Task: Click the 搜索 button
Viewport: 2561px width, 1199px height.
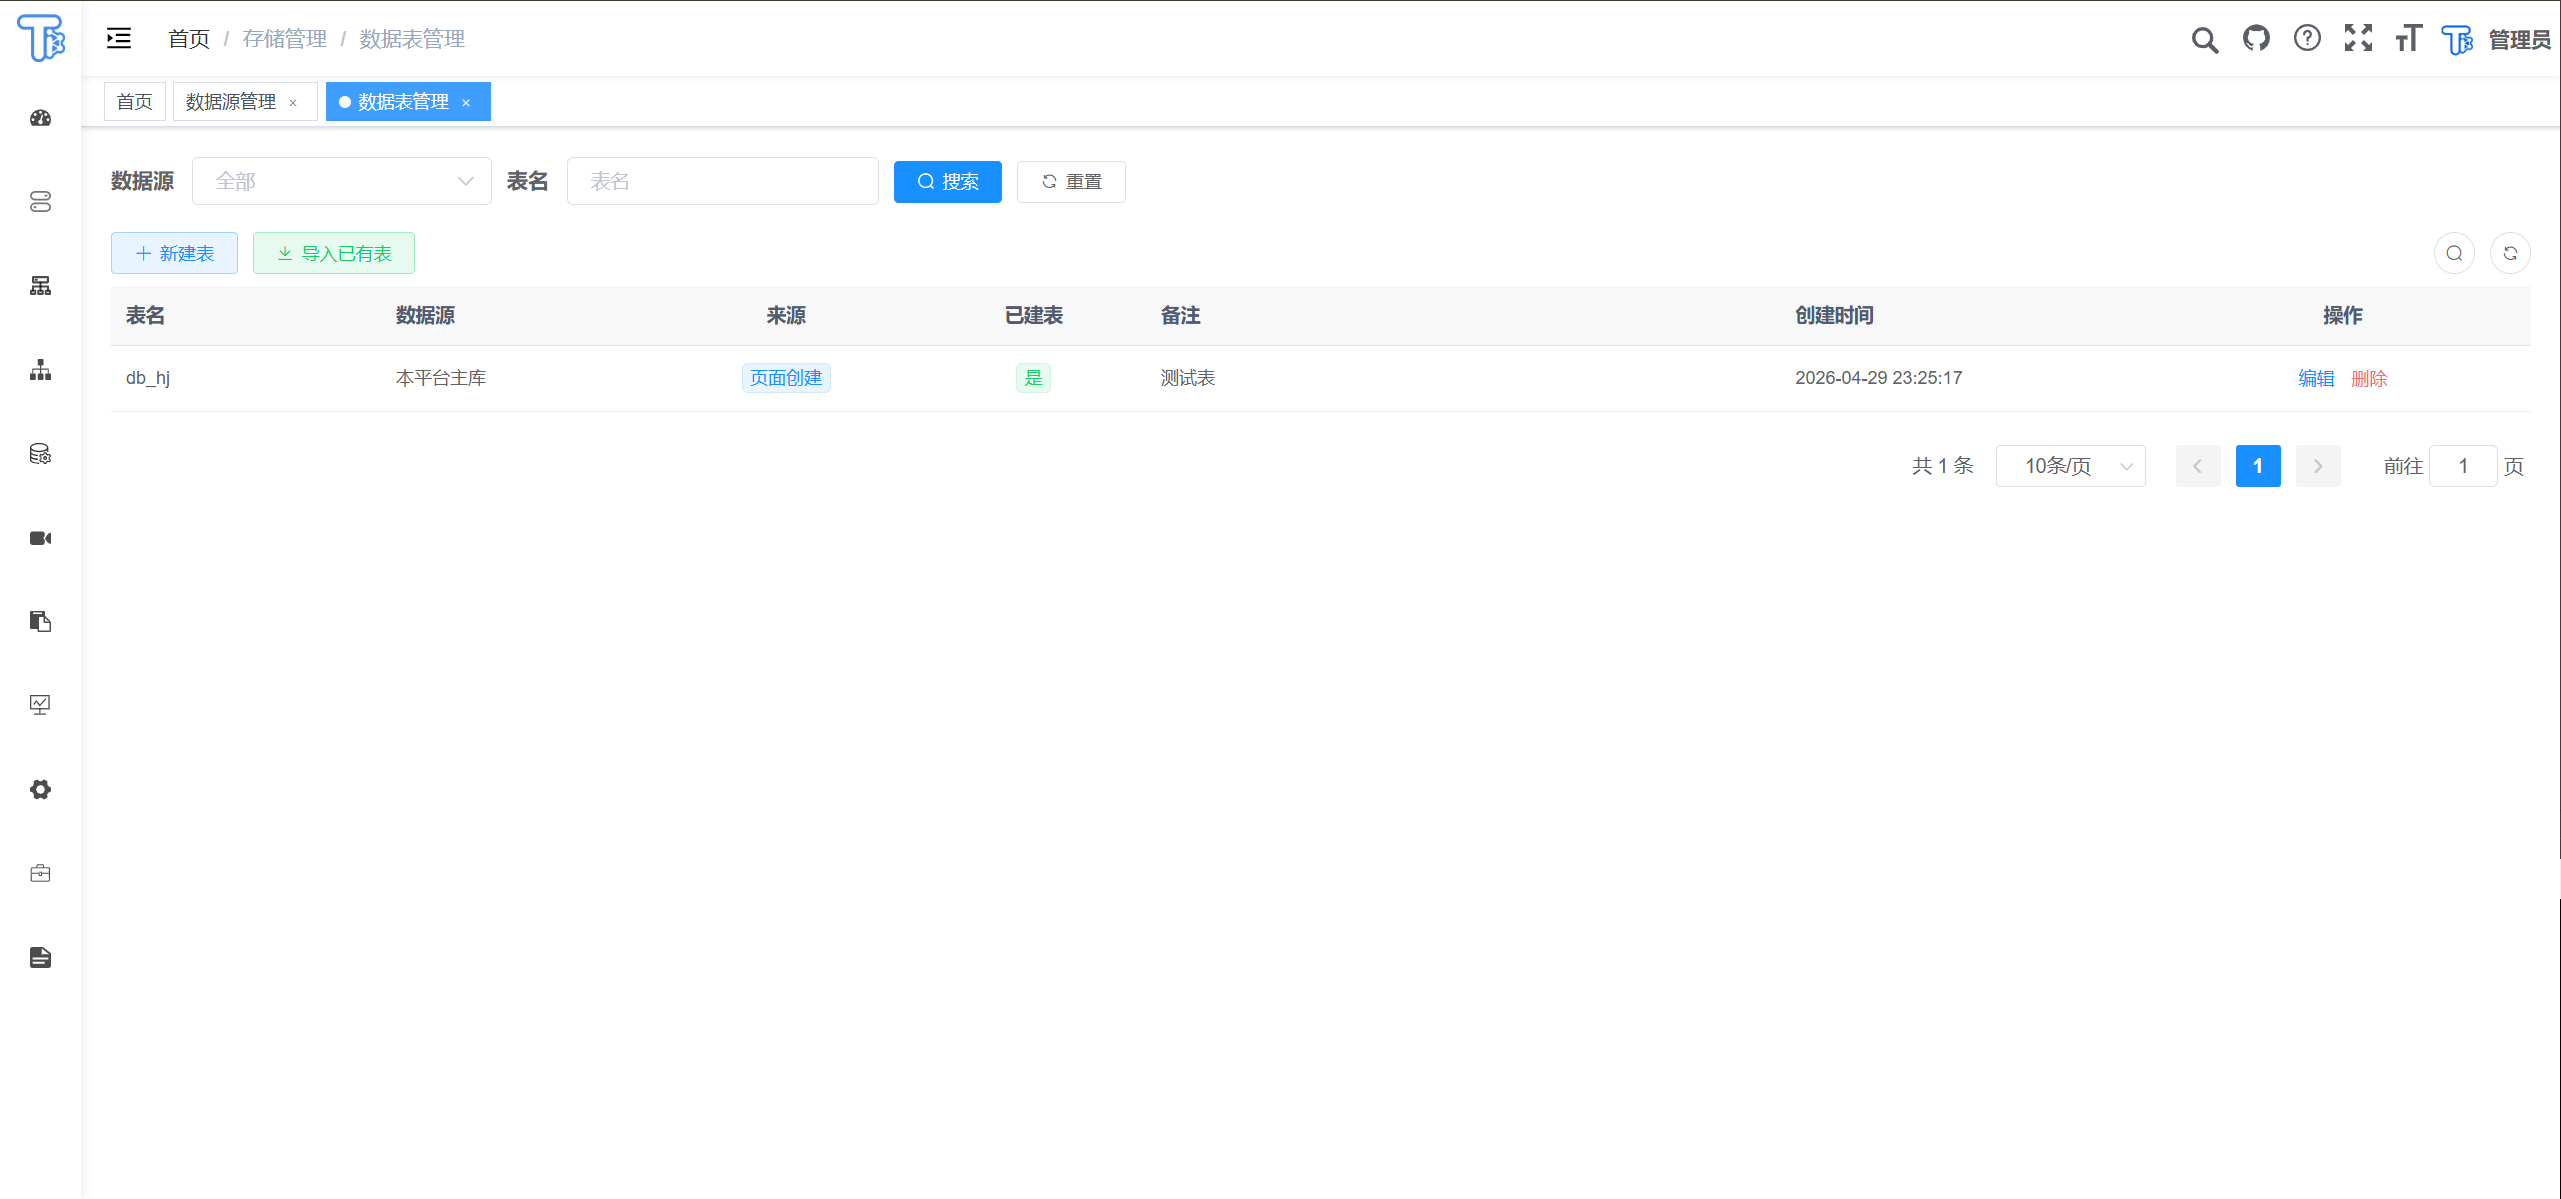Action: click(948, 182)
